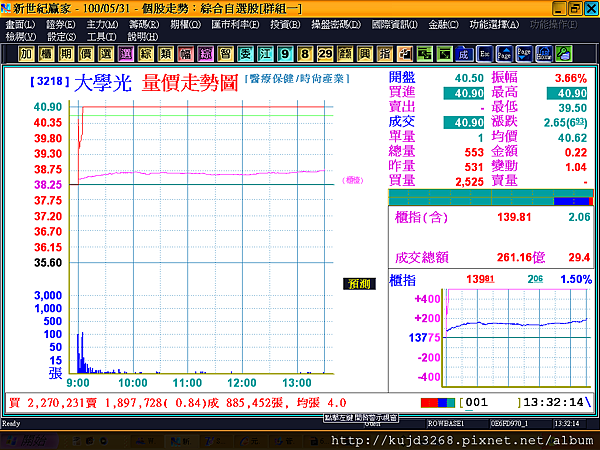Image resolution: width=600 pixels, height=450 pixels.
Task: Click the Home toolbar button
Action: pos(544,54)
